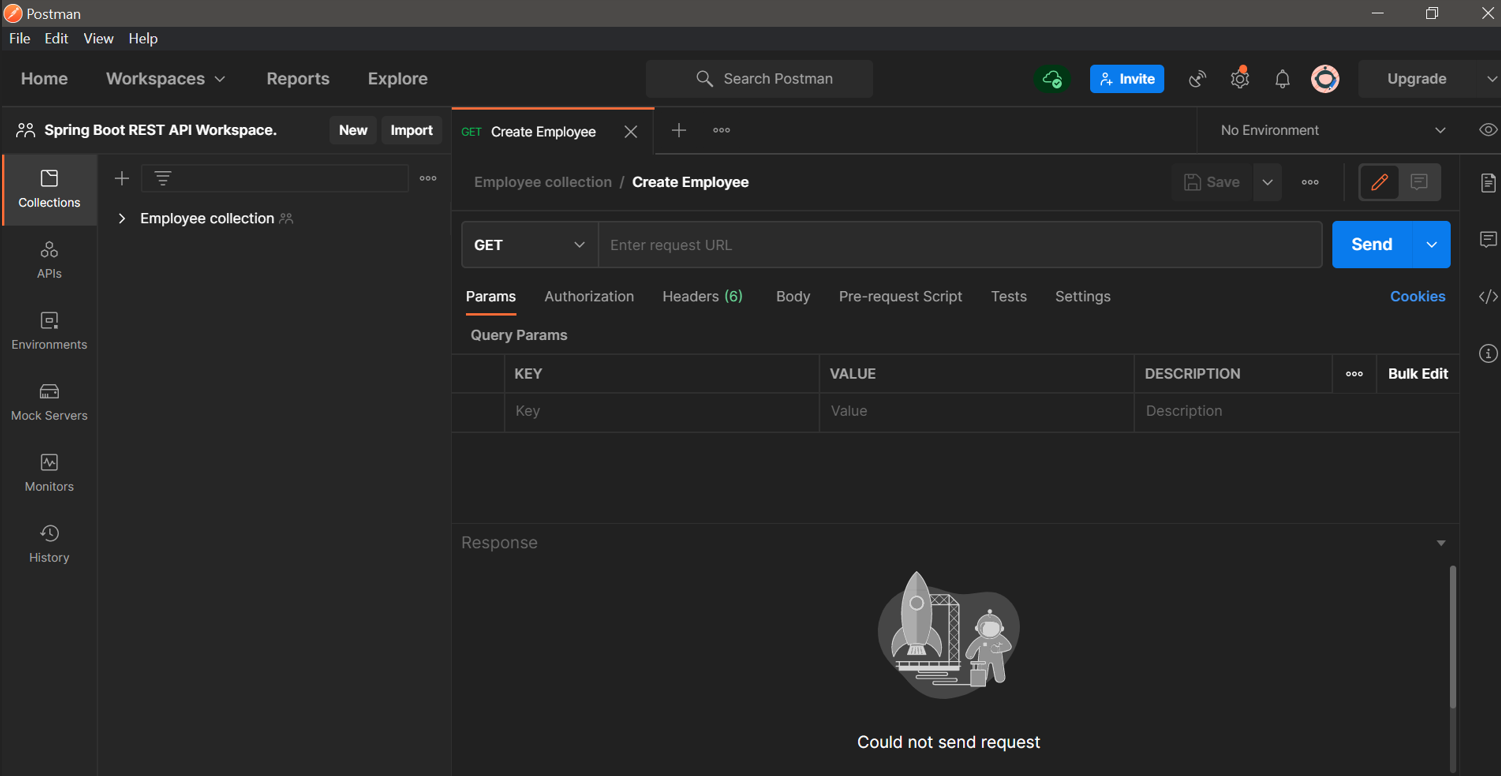Go to Home in top navigation

click(44, 79)
